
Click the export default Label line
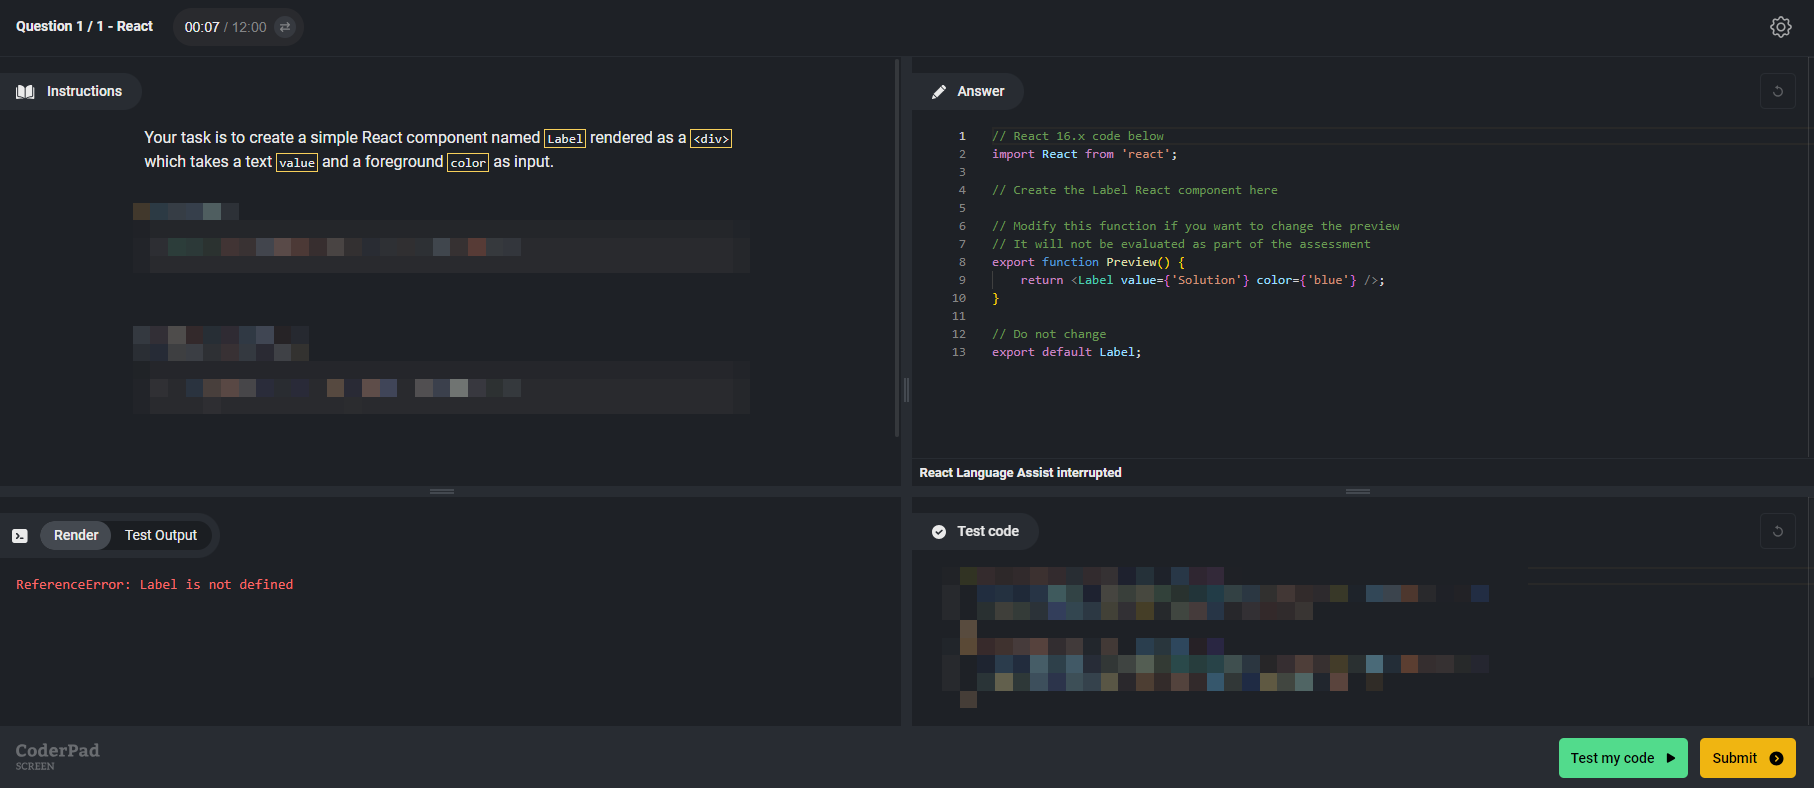(x=1066, y=352)
